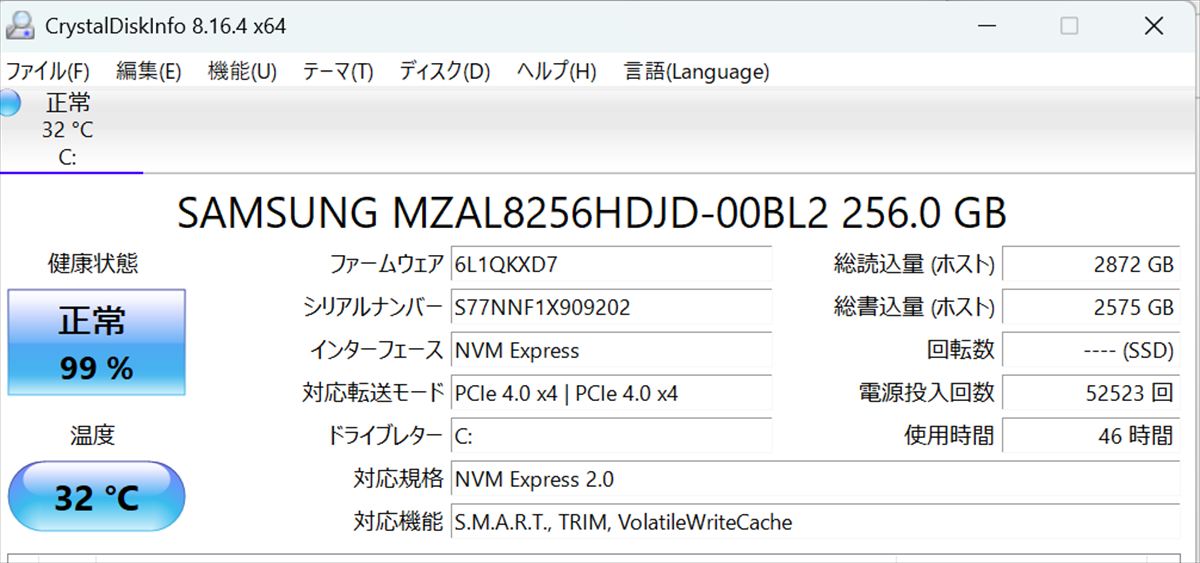
Task: Open the ファイル(F) menu
Action: (48, 71)
